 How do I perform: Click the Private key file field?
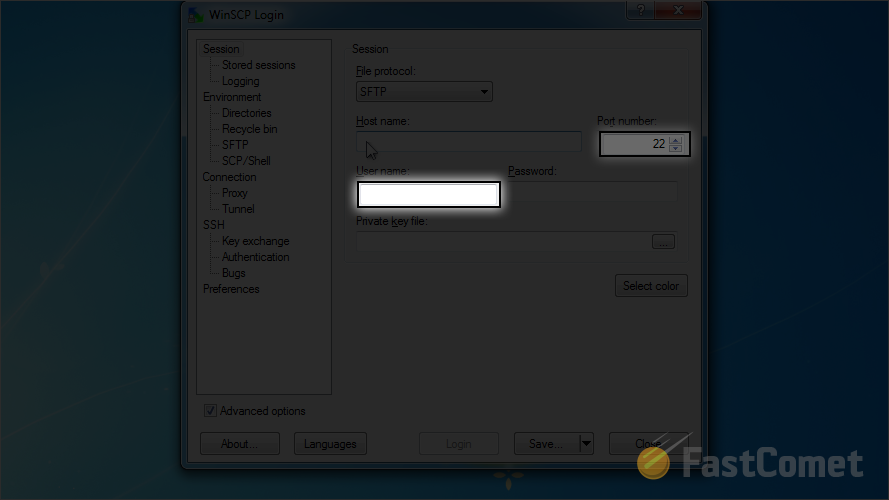pyautogui.click(x=503, y=241)
